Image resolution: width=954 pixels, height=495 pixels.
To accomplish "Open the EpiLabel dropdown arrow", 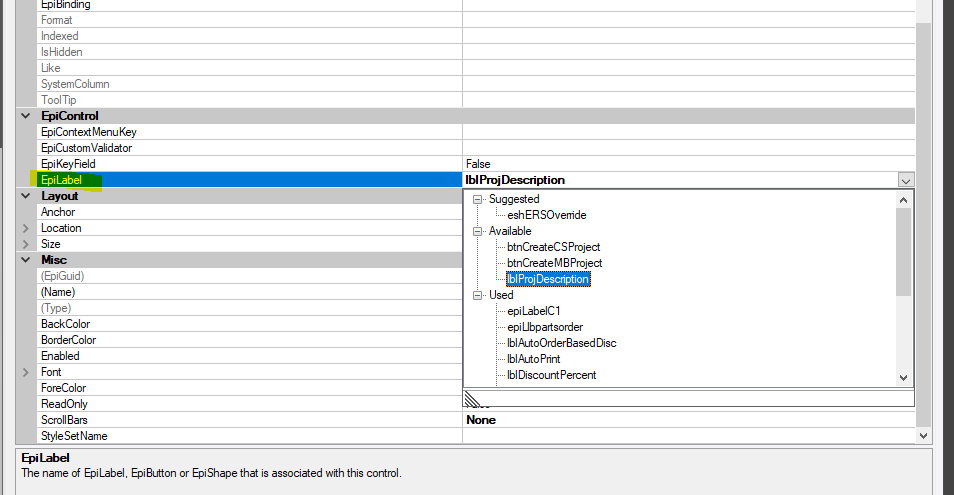I will pos(905,180).
